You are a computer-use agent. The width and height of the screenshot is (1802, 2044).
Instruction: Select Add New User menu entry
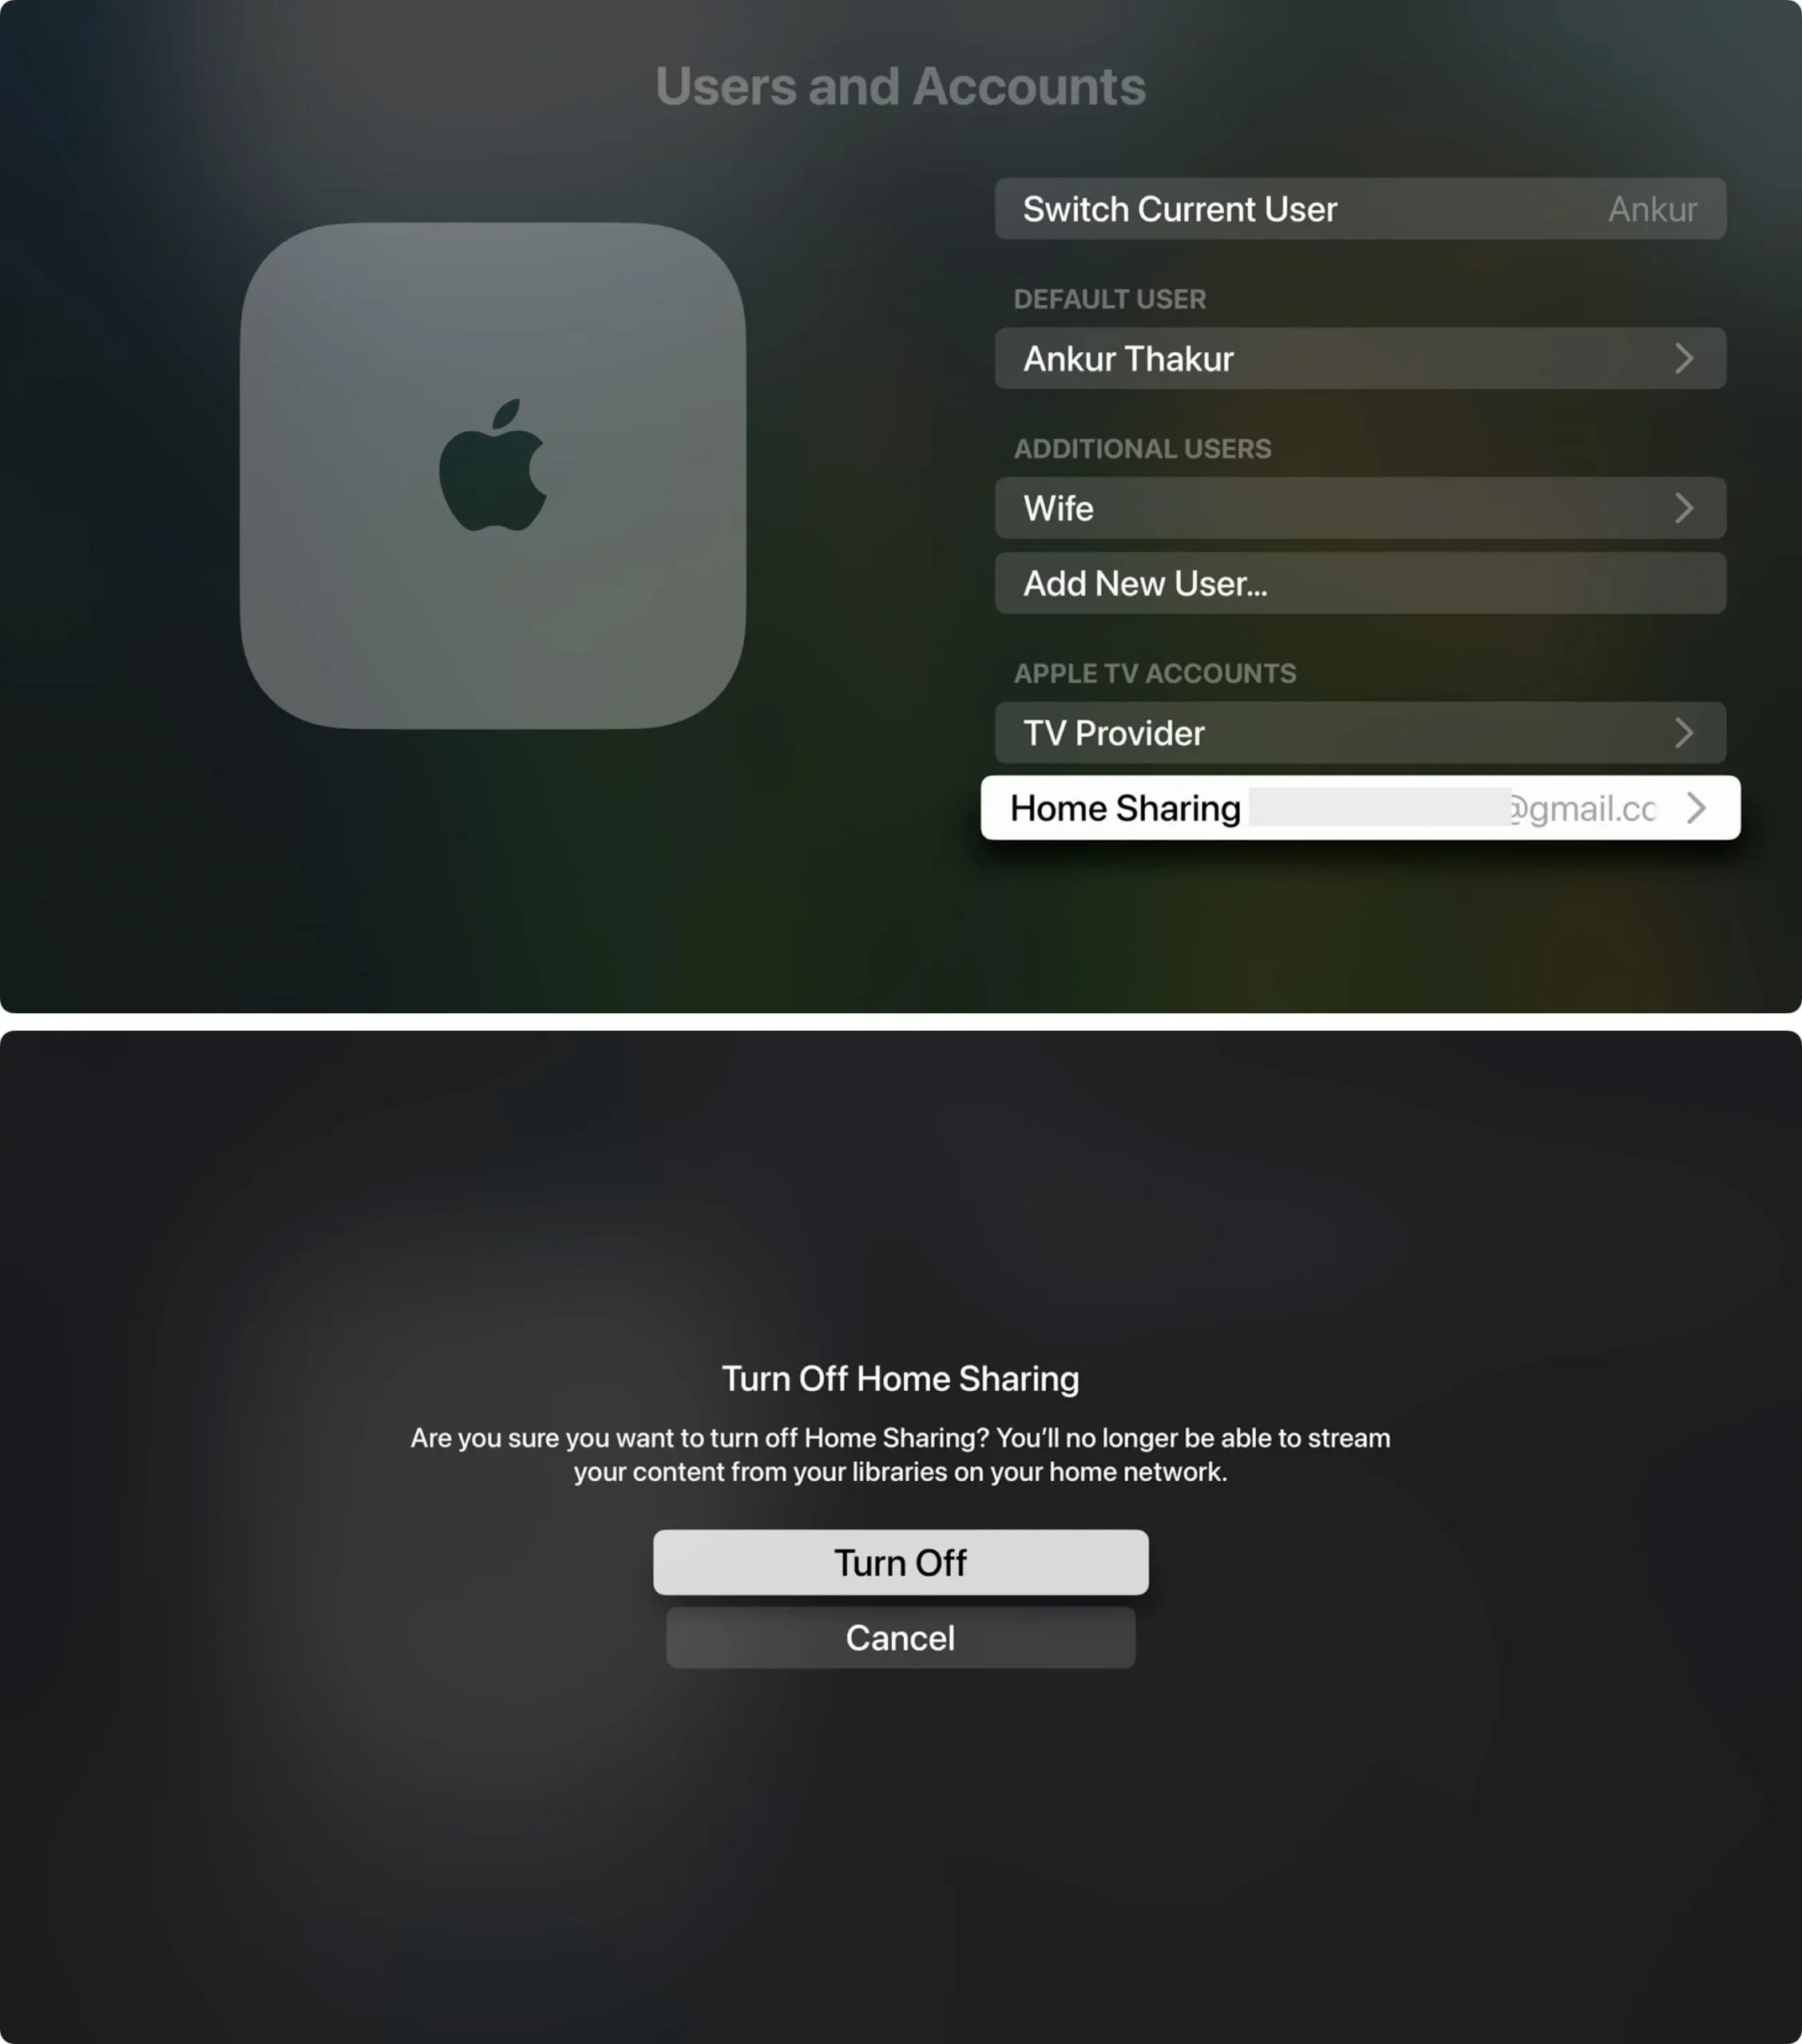tap(1362, 583)
